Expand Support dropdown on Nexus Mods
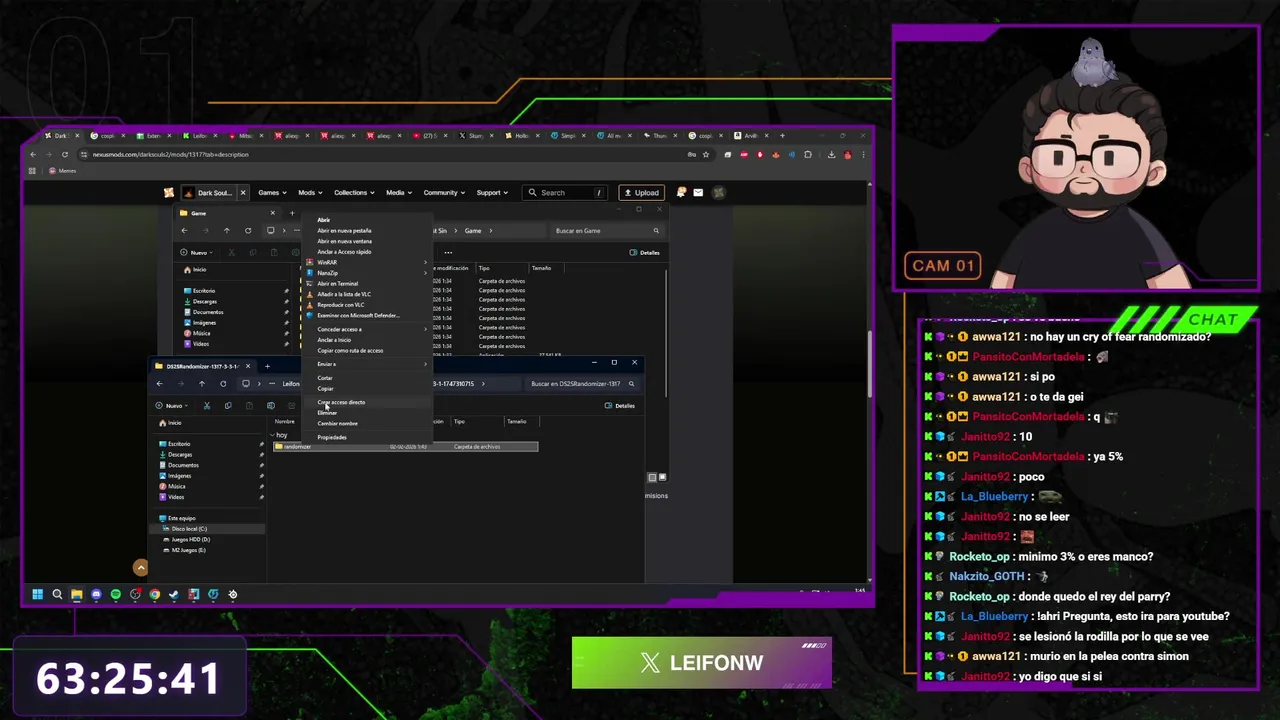 click(492, 192)
